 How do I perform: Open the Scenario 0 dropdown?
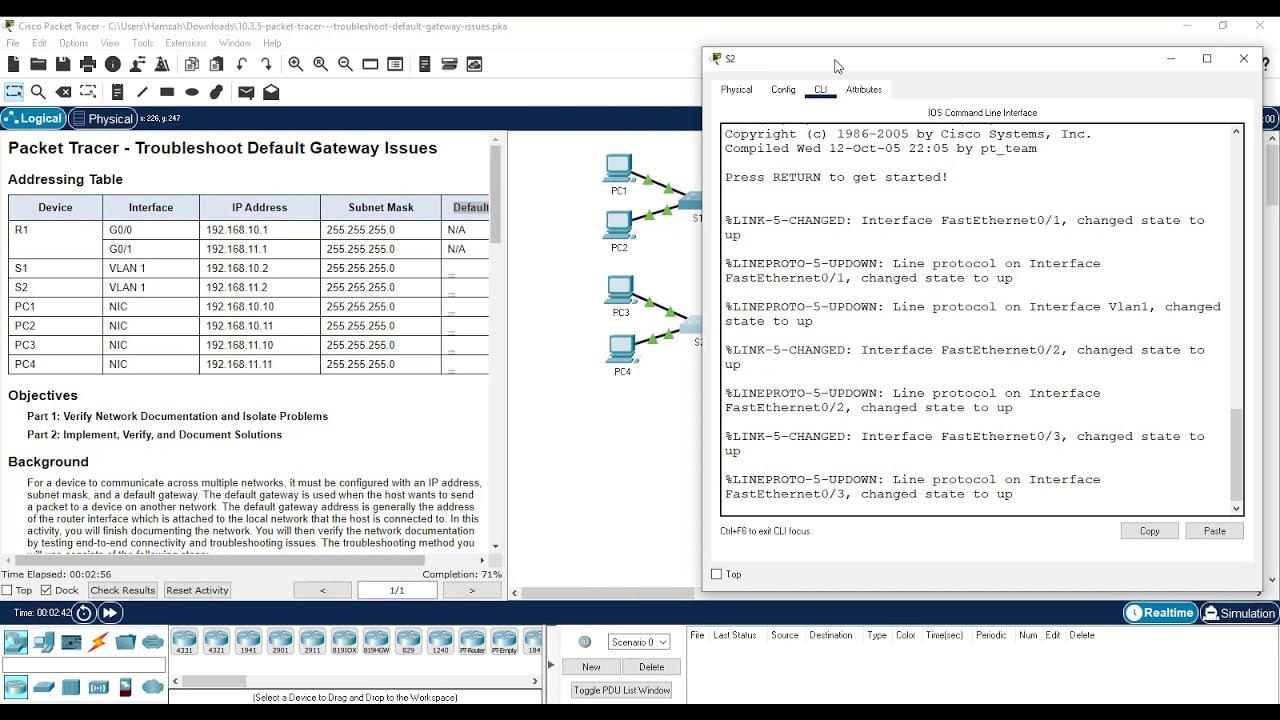tap(638, 642)
